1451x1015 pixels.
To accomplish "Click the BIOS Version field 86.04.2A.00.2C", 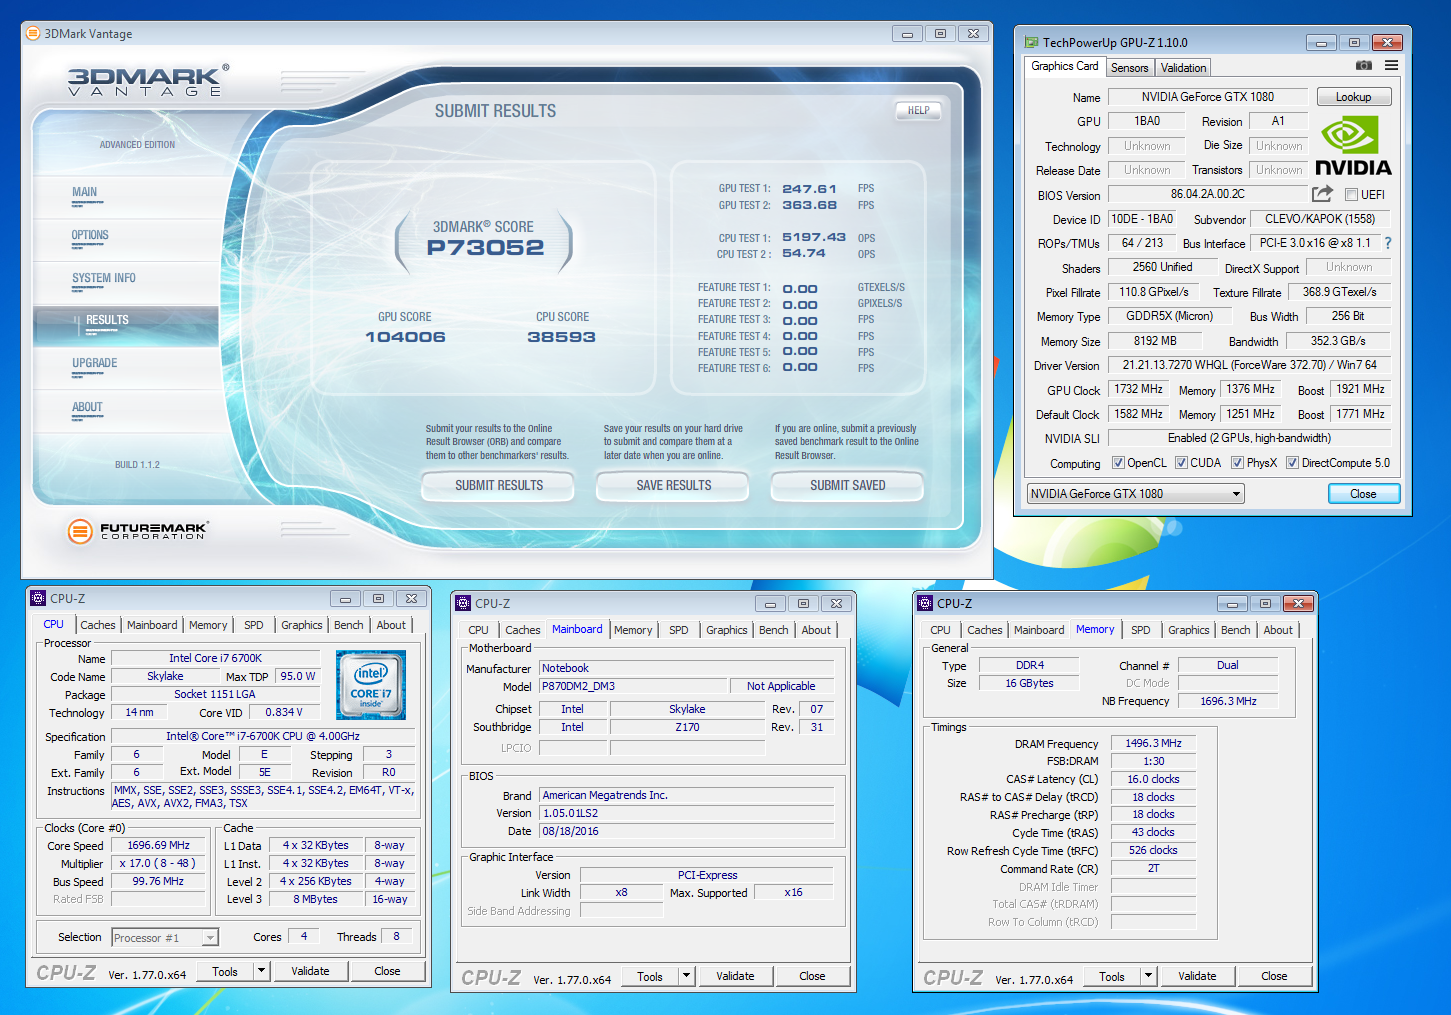I will pyautogui.click(x=1207, y=194).
